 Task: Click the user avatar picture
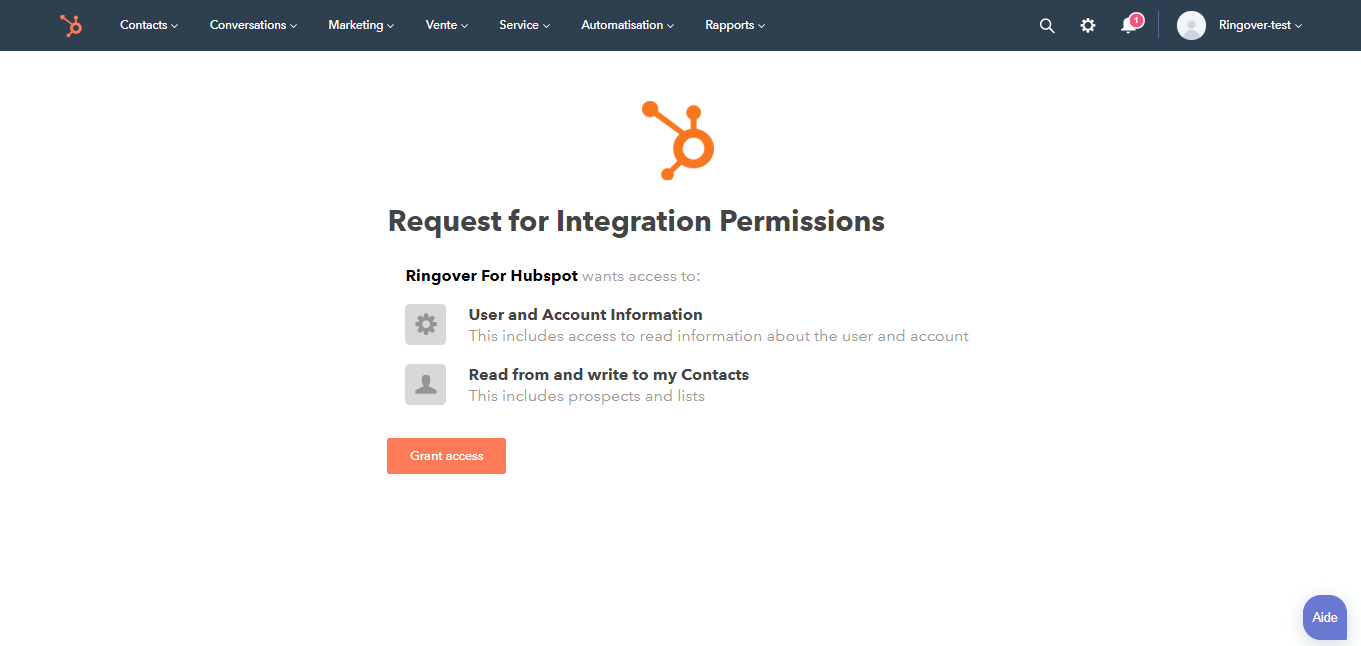pyautogui.click(x=1191, y=25)
